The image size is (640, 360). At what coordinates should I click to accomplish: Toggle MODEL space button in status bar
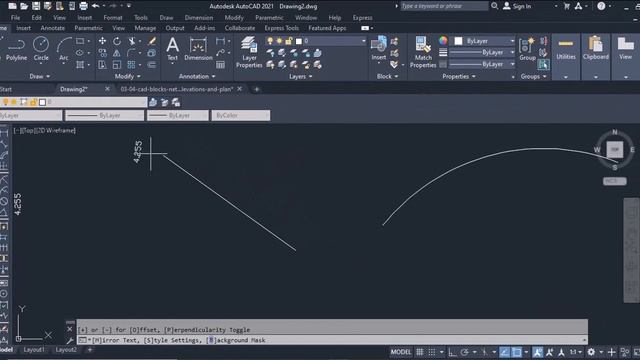click(x=401, y=352)
